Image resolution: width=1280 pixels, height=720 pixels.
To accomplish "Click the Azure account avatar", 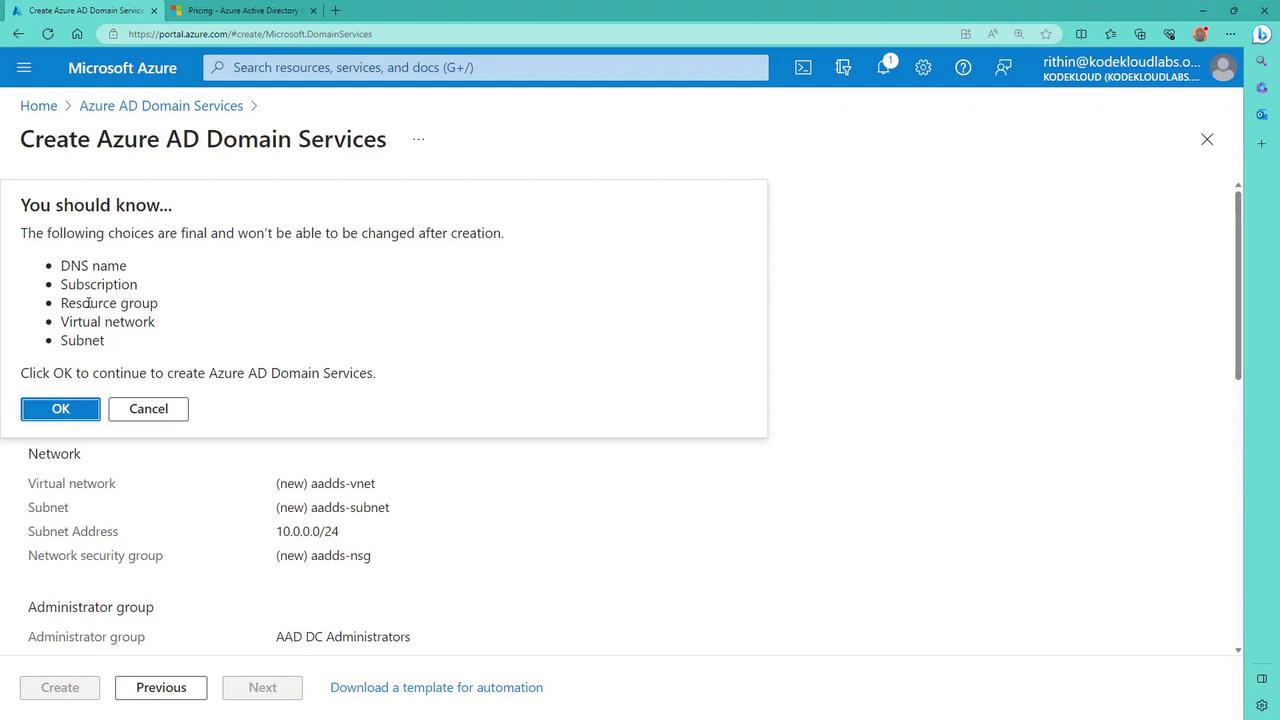I will click(1222, 67).
